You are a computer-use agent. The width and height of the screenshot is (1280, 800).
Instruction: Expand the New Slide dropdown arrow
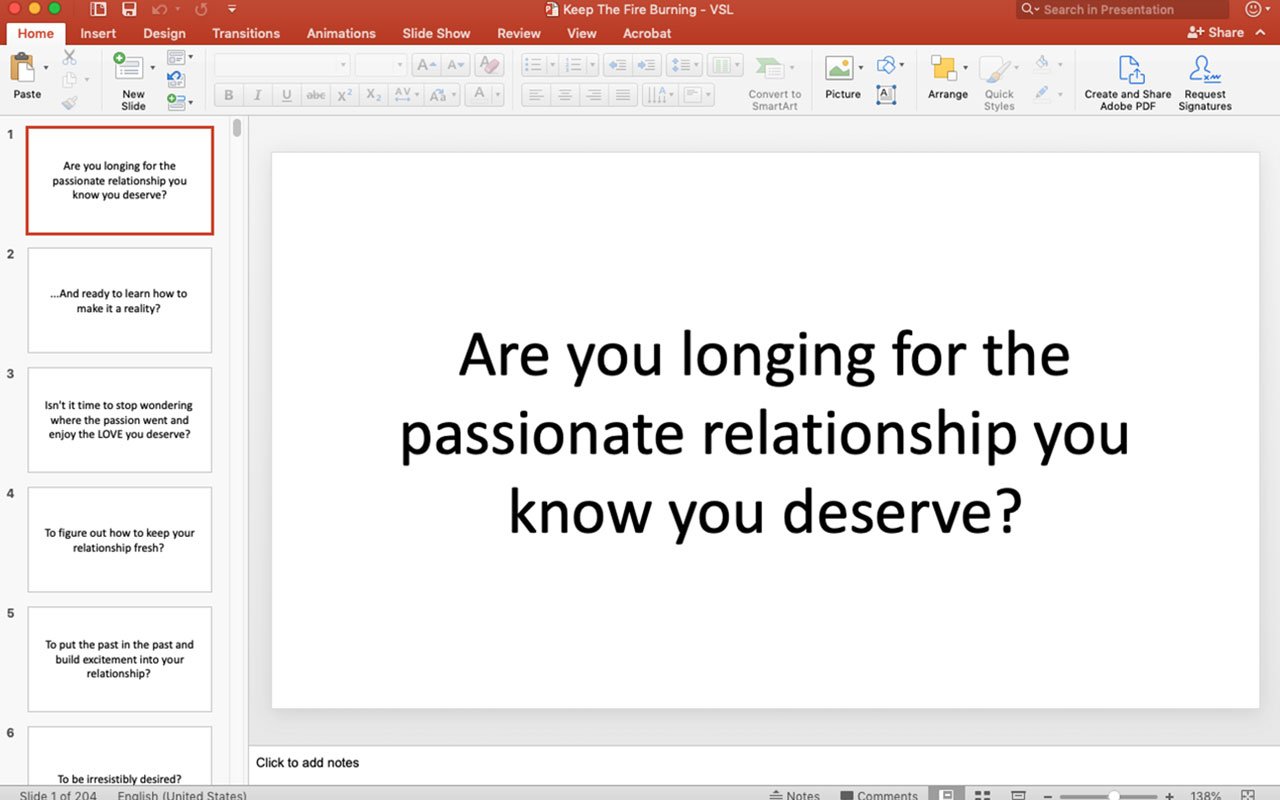tap(152, 68)
